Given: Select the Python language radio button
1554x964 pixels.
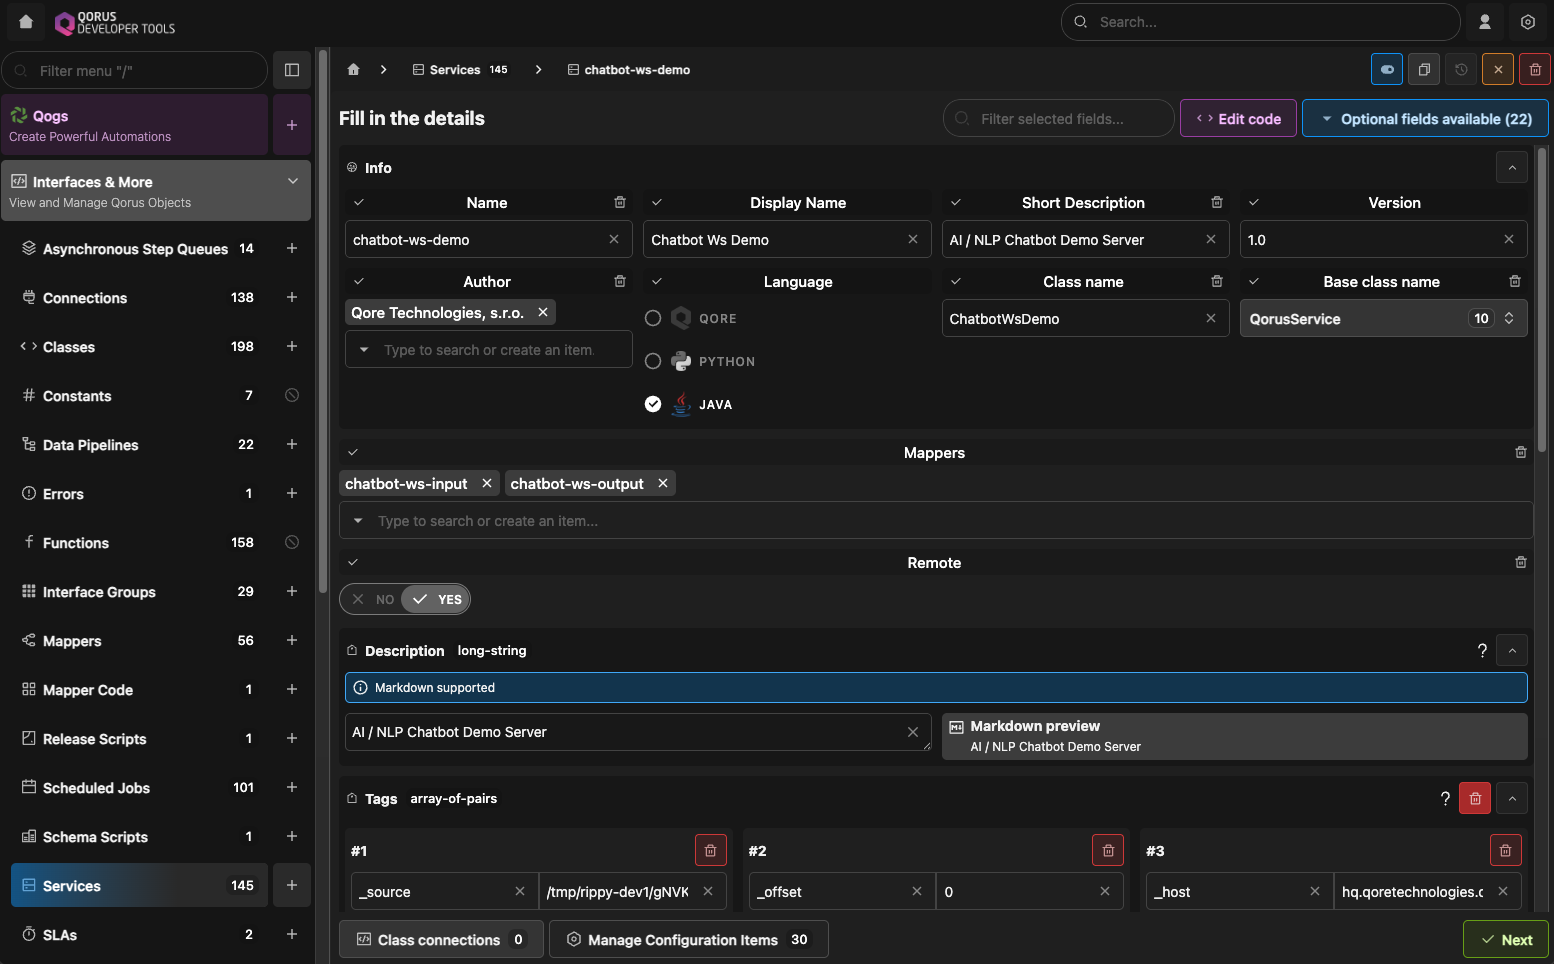Looking at the screenshot, I should coord(653,362).
